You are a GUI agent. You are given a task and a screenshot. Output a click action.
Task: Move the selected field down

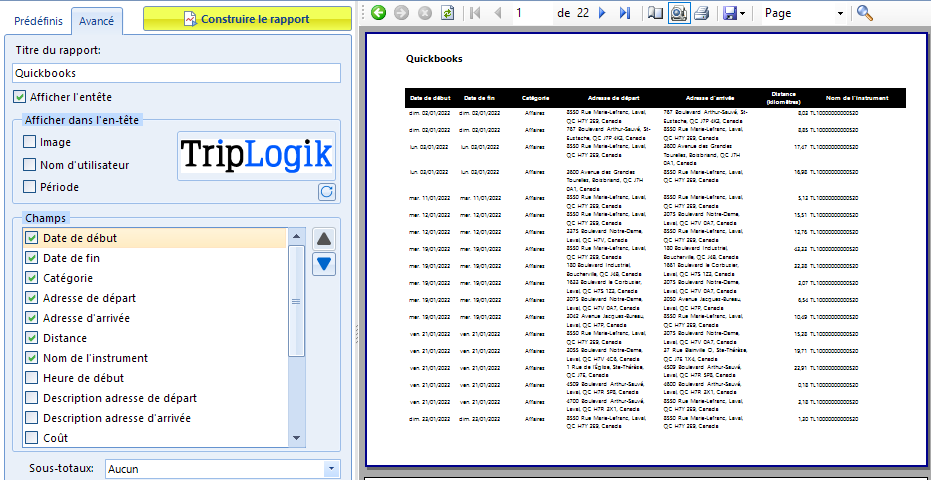324,264
